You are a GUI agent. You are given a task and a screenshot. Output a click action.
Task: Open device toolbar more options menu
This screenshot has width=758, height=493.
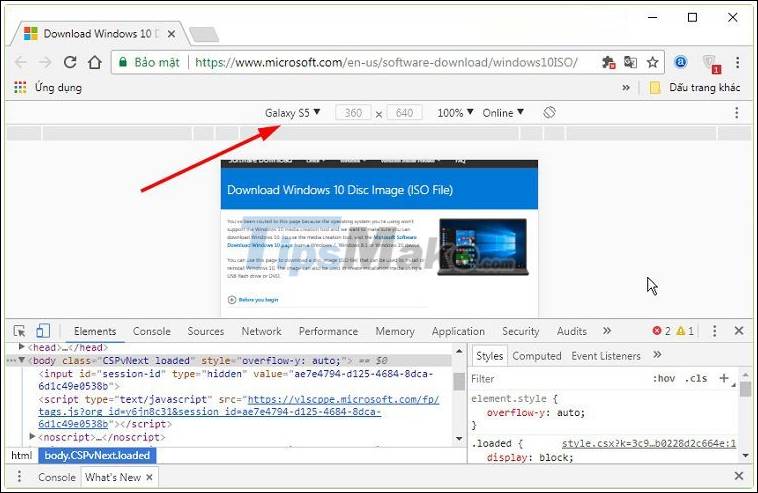click(x=736, y=113)
